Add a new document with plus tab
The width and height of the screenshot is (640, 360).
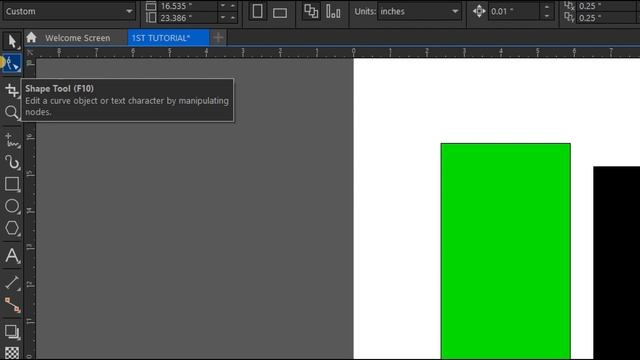pyautogui.click(x=218, y=38)
